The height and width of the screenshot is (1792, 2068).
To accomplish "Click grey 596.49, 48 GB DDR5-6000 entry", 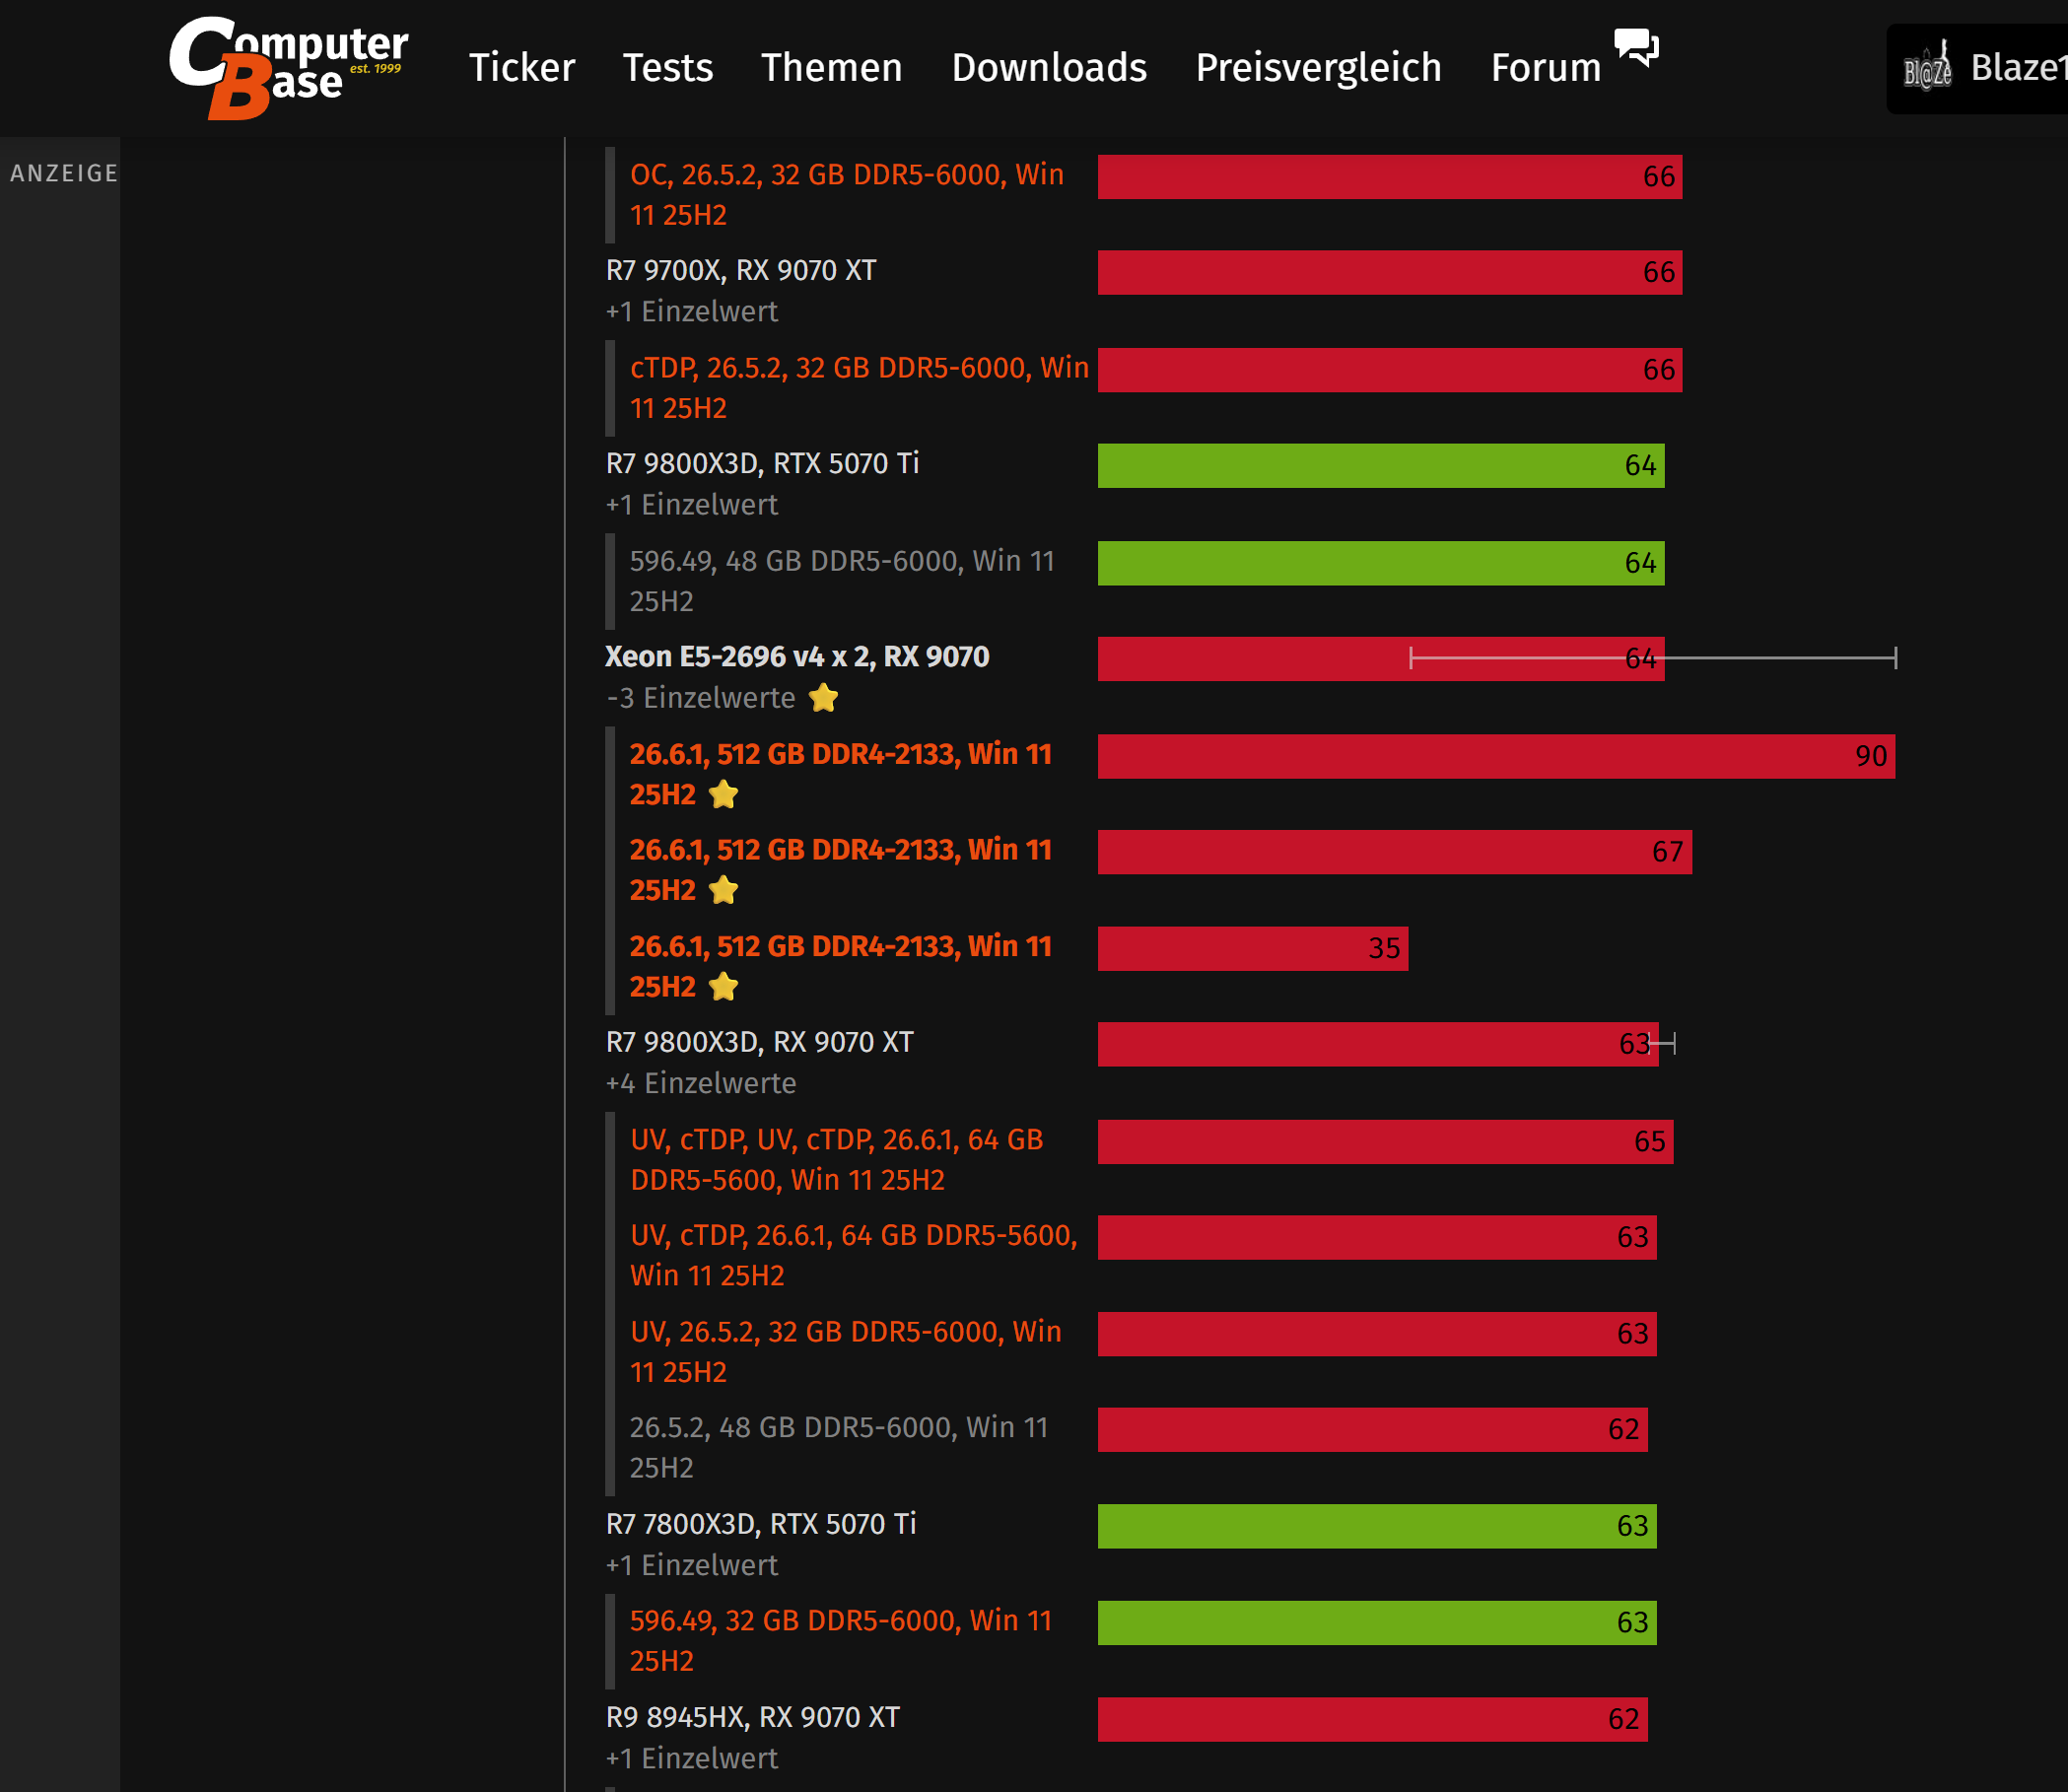I will point(842,581).
